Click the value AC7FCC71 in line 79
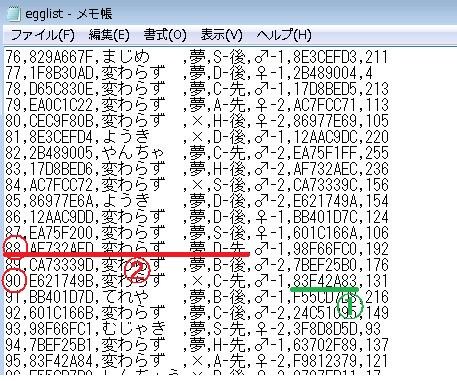 click(325, 105)
